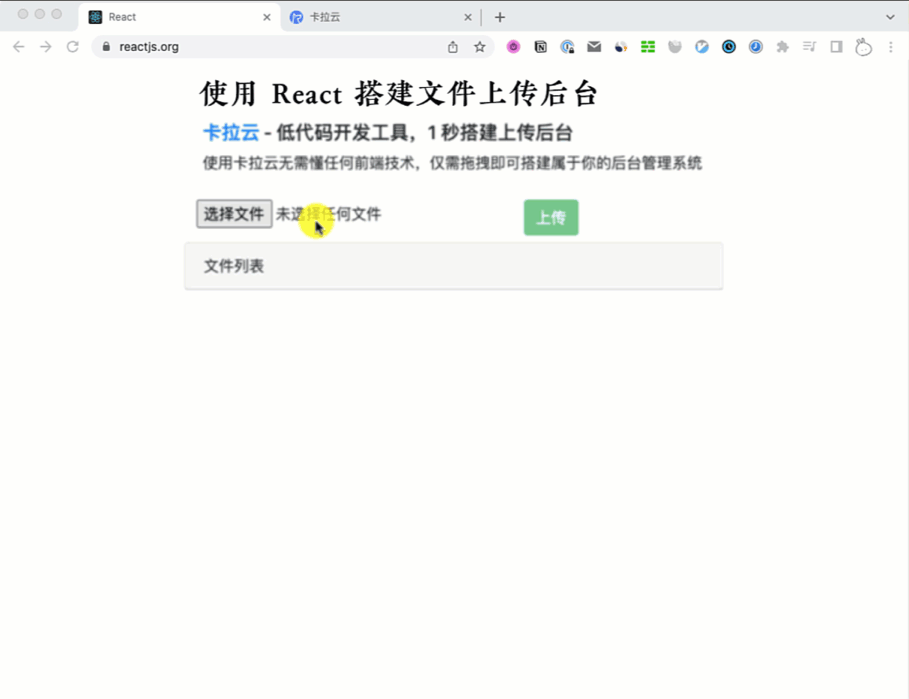
Task: Open the blue 卡拉云 link
Action: click(x=231, y=133)
